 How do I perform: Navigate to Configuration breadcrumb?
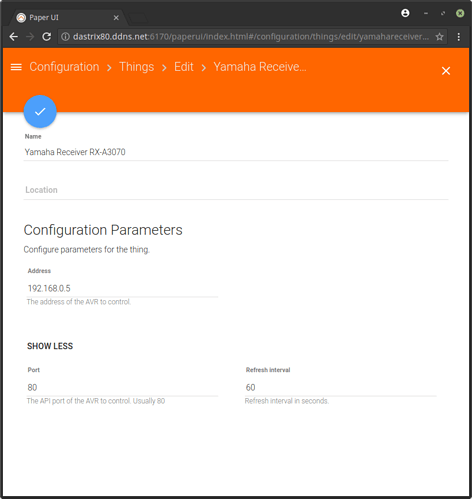click(x=64, y=67)
